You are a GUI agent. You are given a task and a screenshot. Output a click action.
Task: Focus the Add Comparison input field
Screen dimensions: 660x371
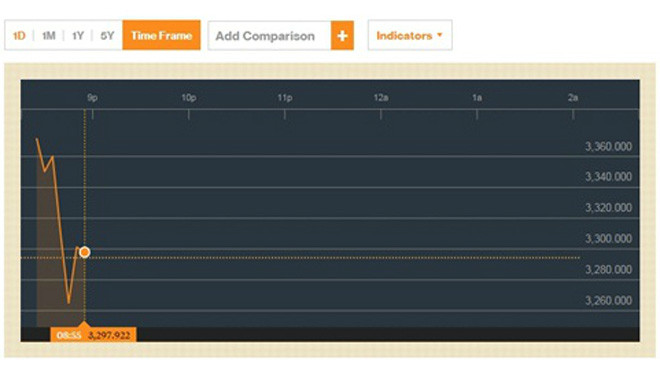click(269, 36)
